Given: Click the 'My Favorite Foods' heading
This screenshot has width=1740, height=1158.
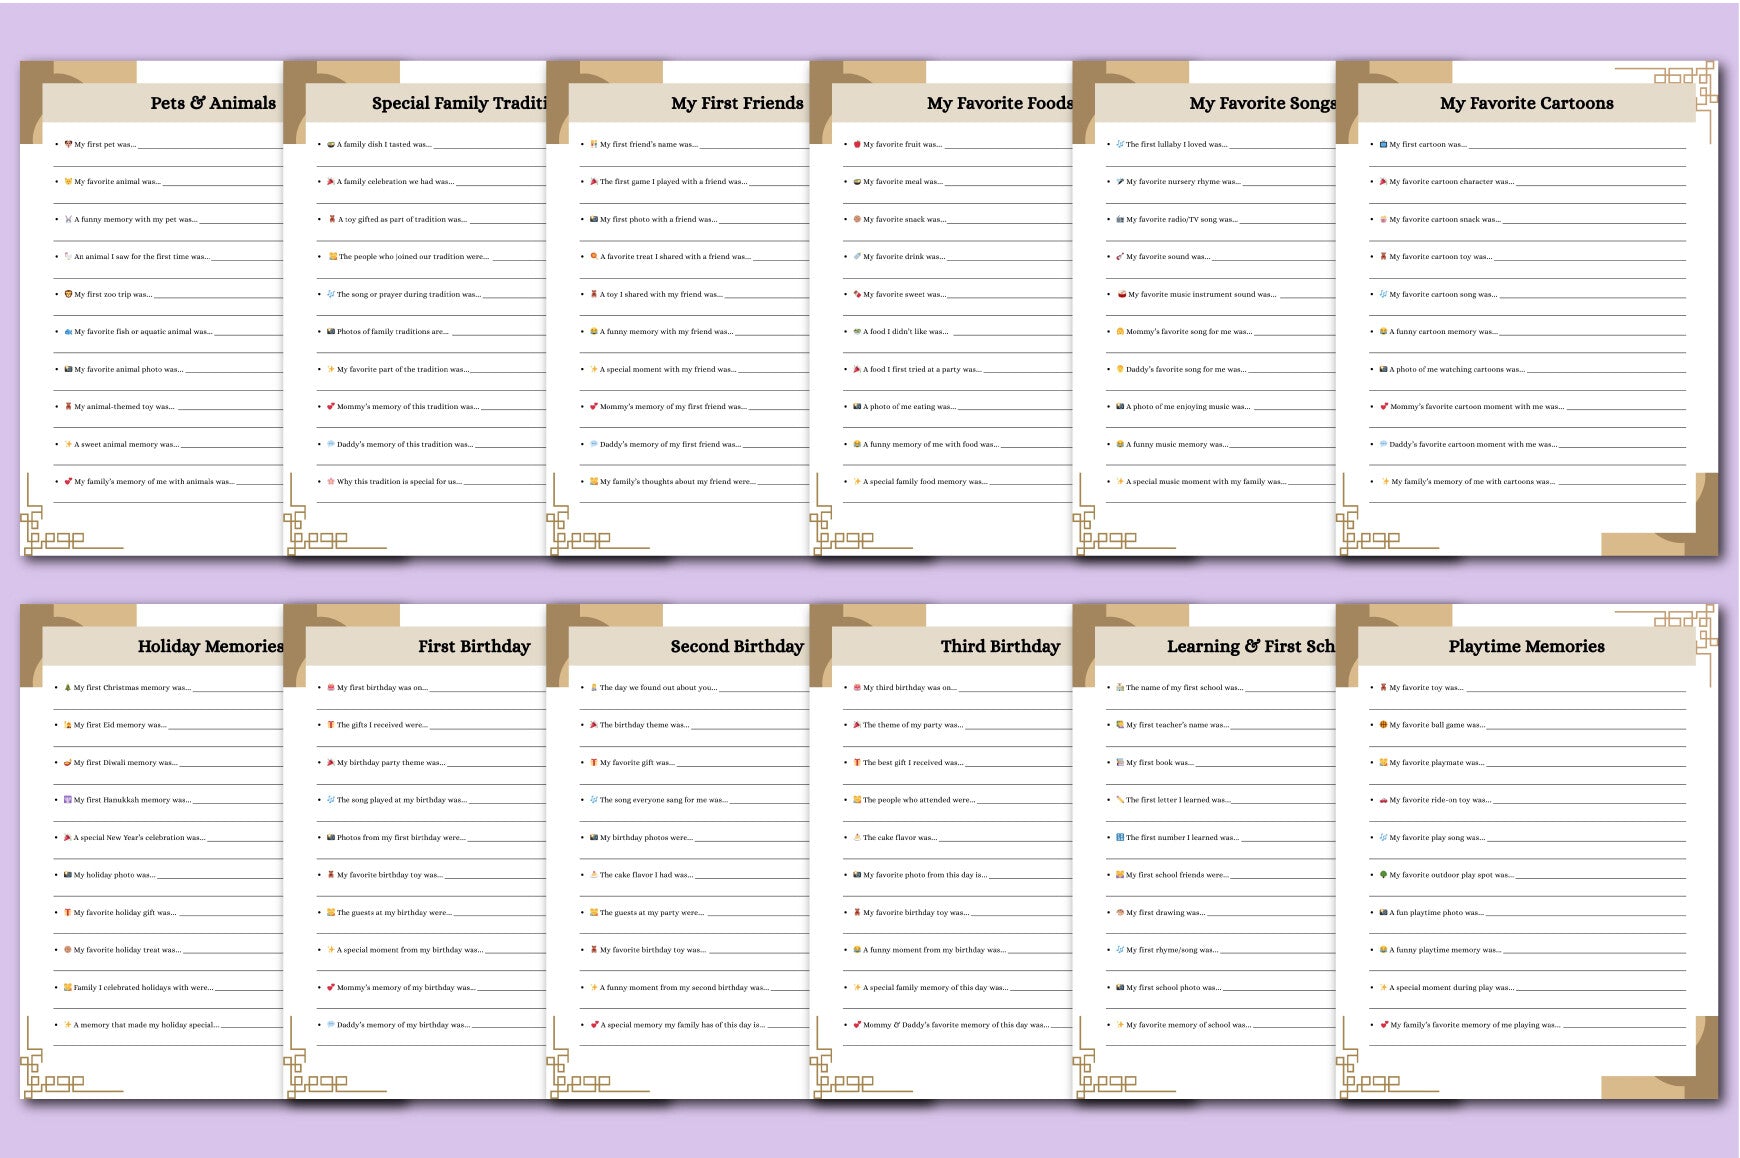Looking at the screenshot, I should coord(999,103).
